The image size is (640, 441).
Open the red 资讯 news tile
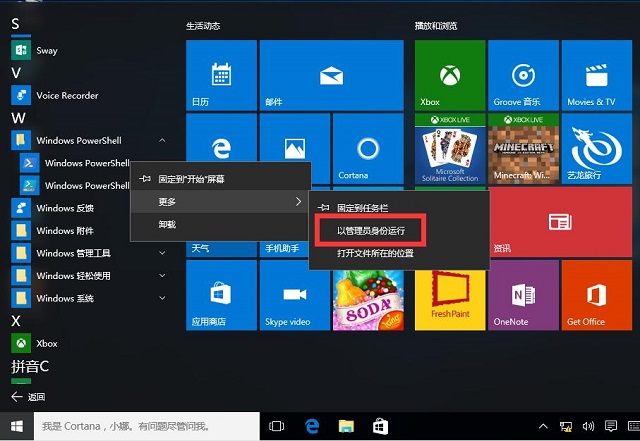point(561,222)
